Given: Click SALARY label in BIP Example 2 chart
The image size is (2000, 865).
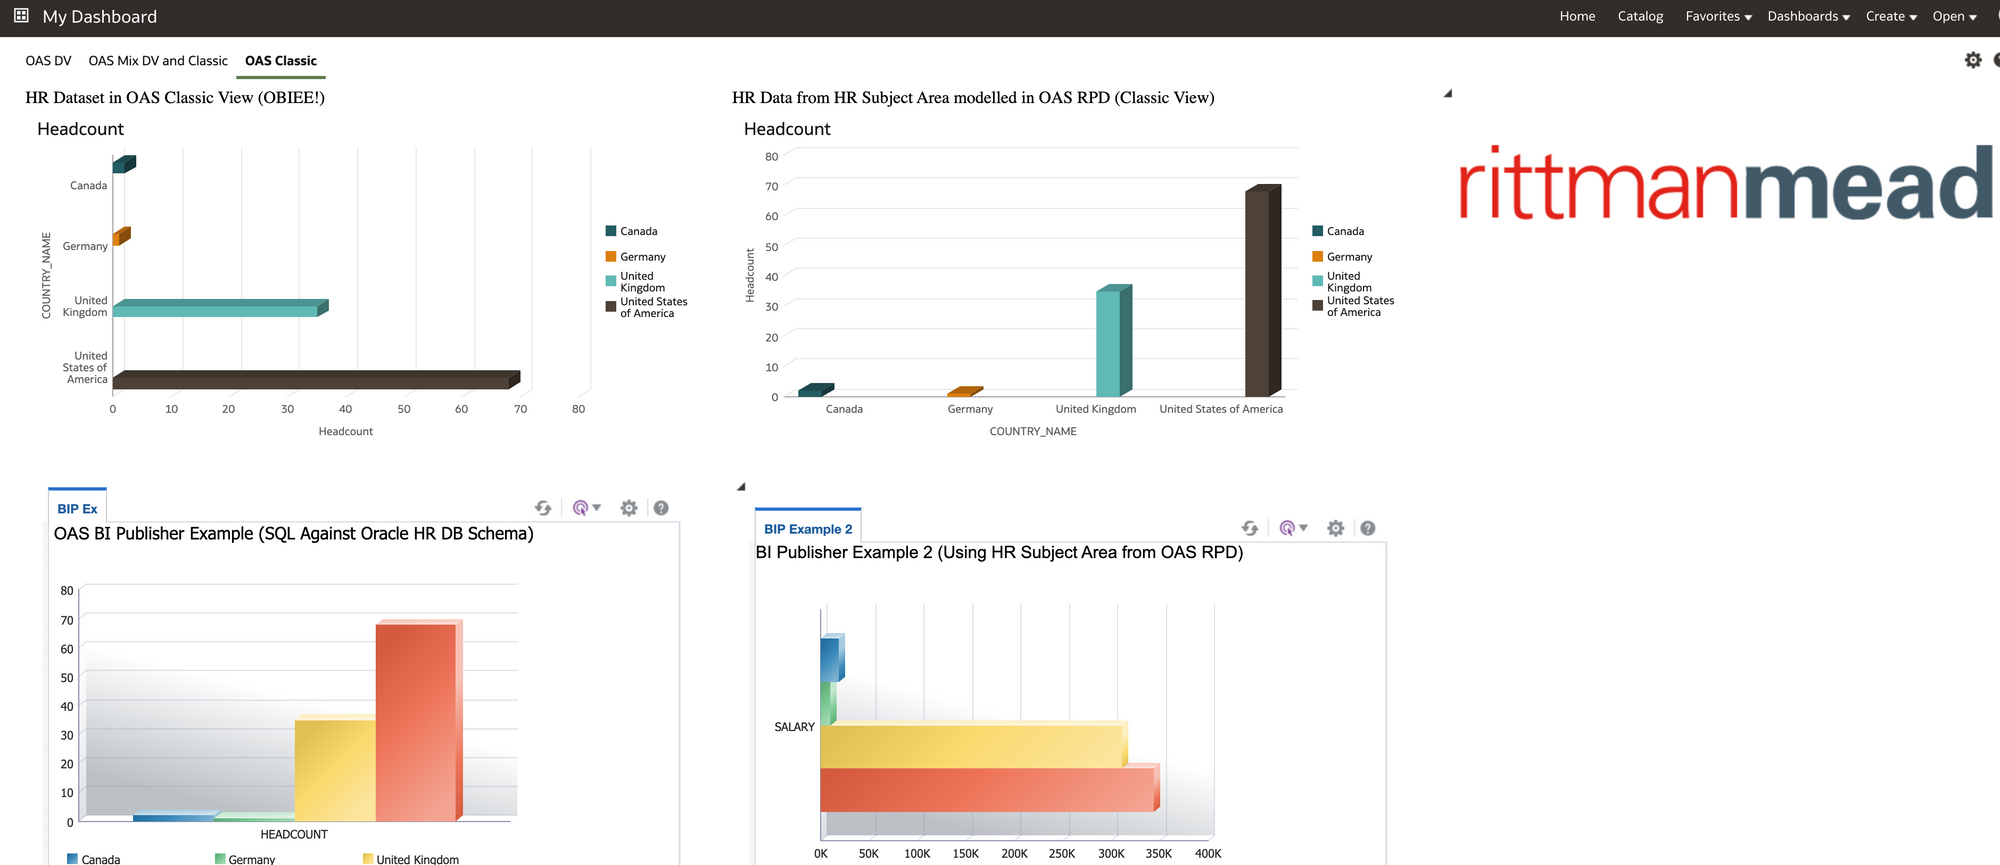Looking at the screenshot, I should (794, 727).
